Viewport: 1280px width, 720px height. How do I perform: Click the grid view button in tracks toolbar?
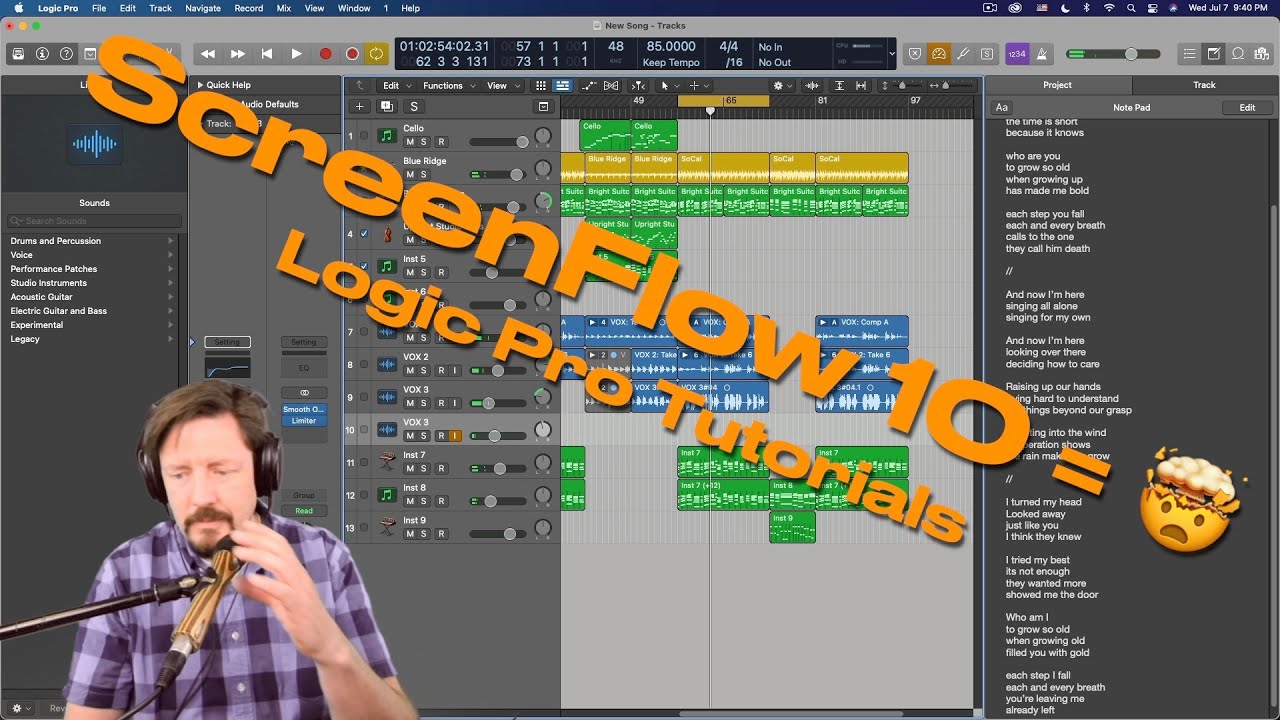coord(541,86)
